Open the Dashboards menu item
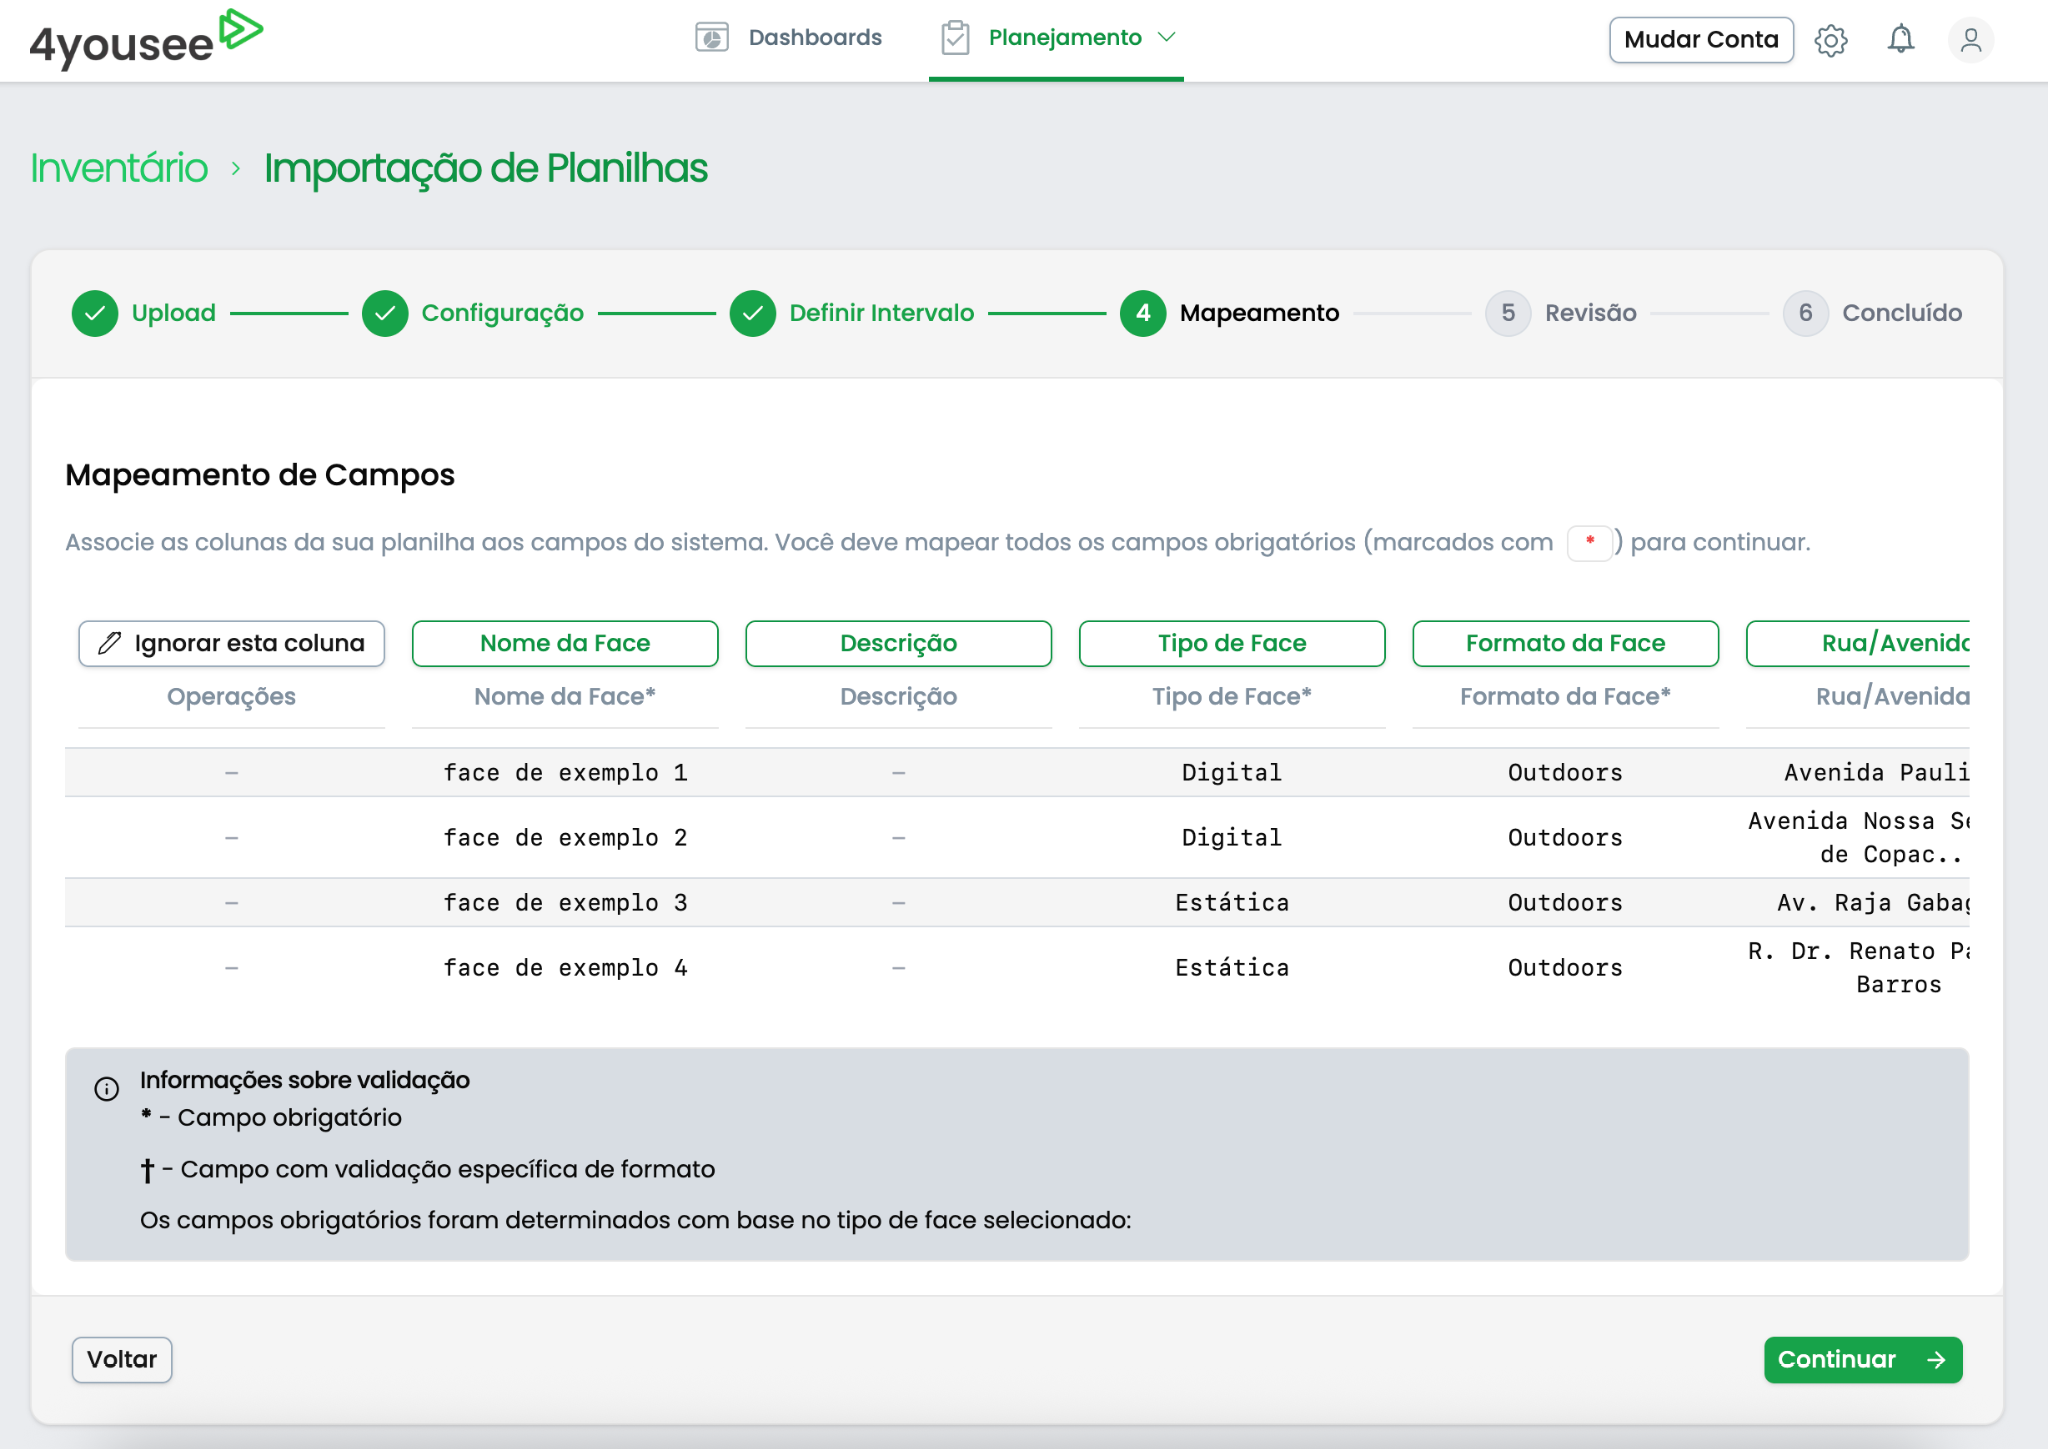This screenshot has height=1449, width=2048. tap(814, 38)
